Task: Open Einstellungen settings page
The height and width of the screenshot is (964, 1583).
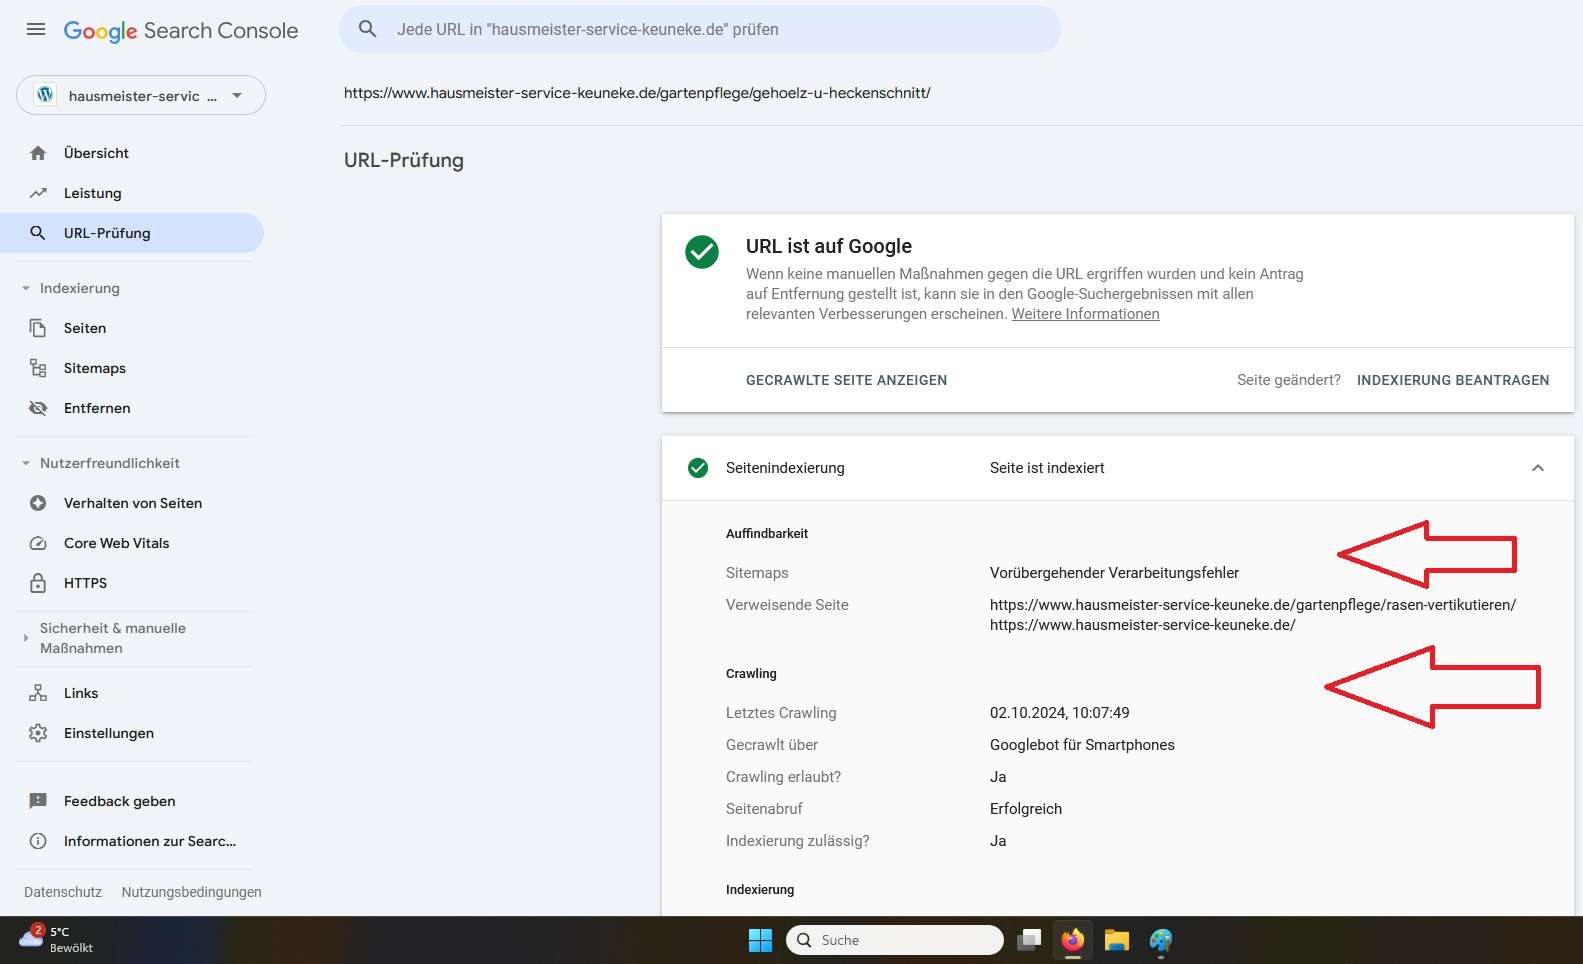Action: (x=109, y=733)
